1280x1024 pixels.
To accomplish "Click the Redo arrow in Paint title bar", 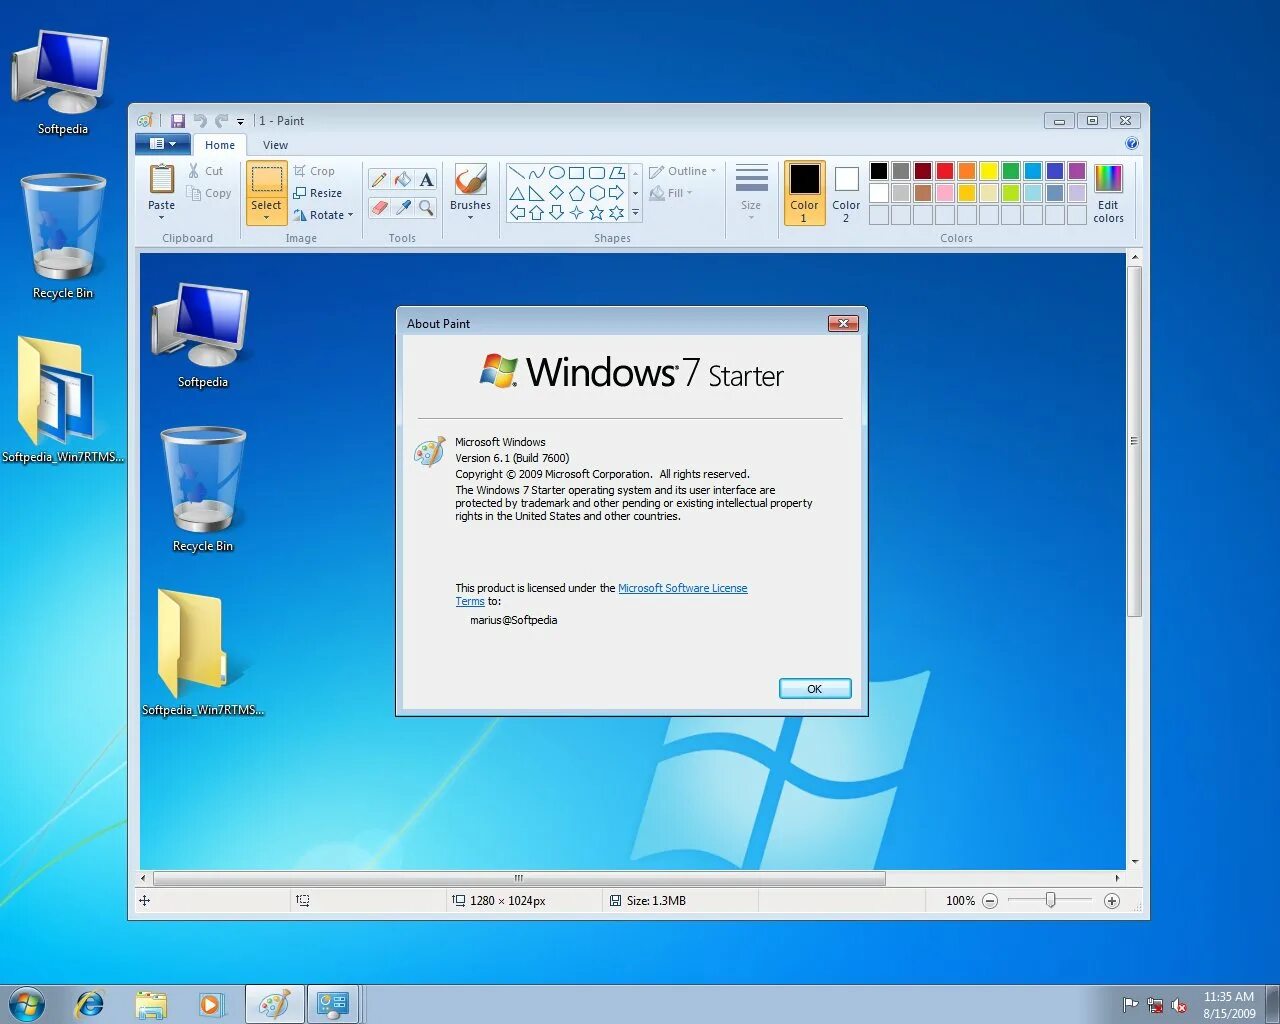I will coord(221,121).
